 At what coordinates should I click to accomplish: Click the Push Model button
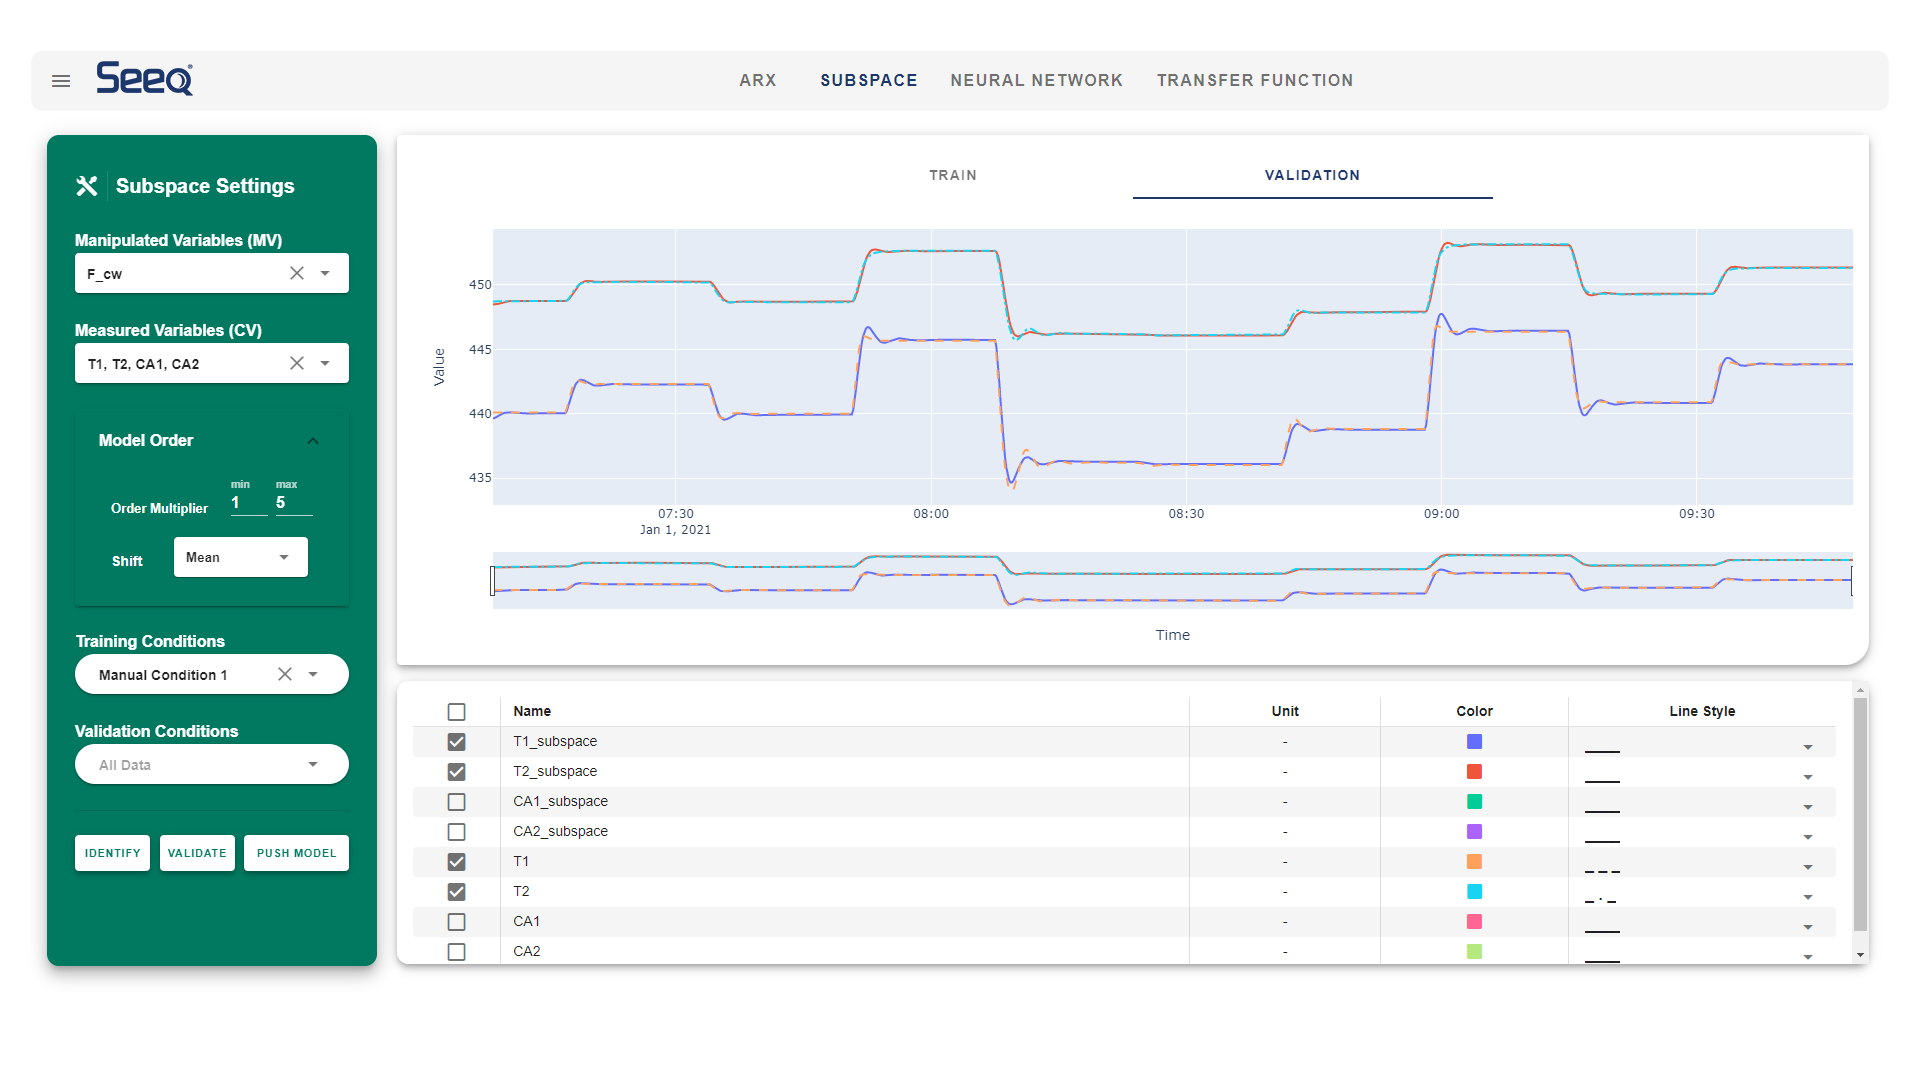[x=296, y=853]
